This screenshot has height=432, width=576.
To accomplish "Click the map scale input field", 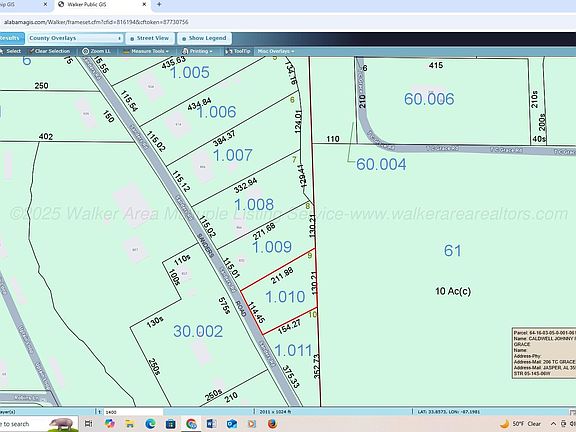I will 134,412.
